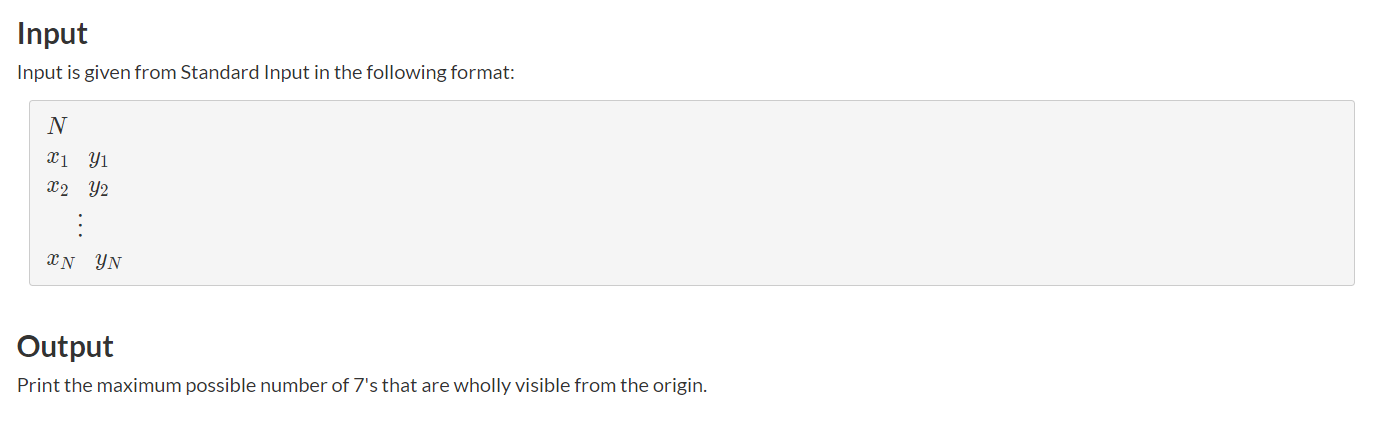Click the y2 variable in format block
The width and height of the screenshot is (1379, 441).
click(x=98, y=187)
